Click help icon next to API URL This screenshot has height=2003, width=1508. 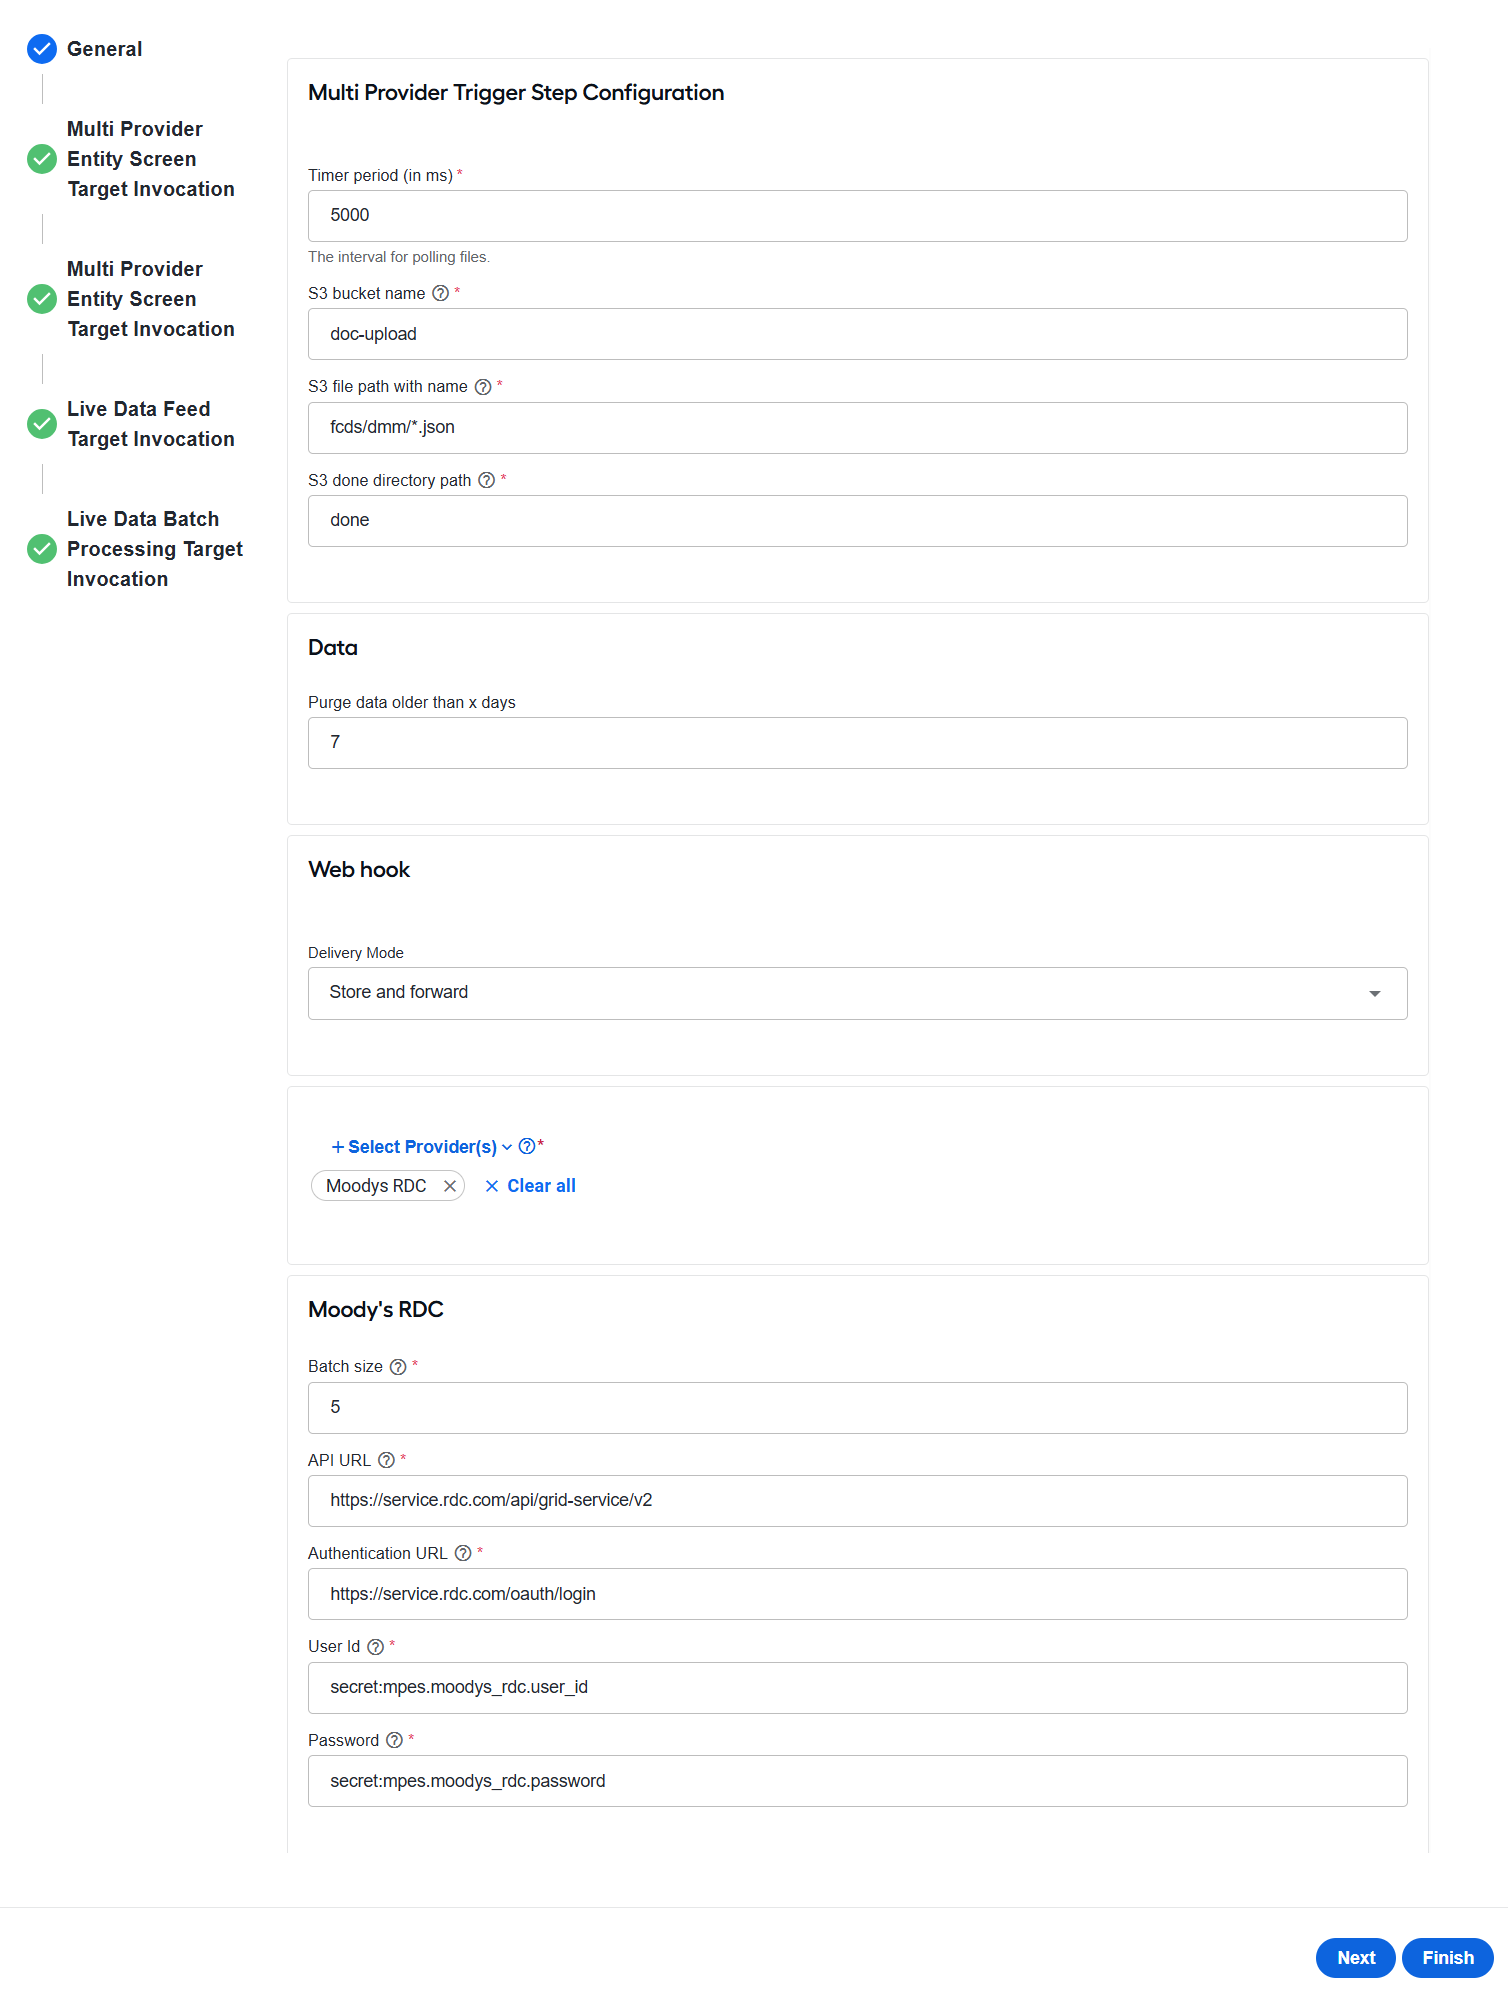(386, 1460)
